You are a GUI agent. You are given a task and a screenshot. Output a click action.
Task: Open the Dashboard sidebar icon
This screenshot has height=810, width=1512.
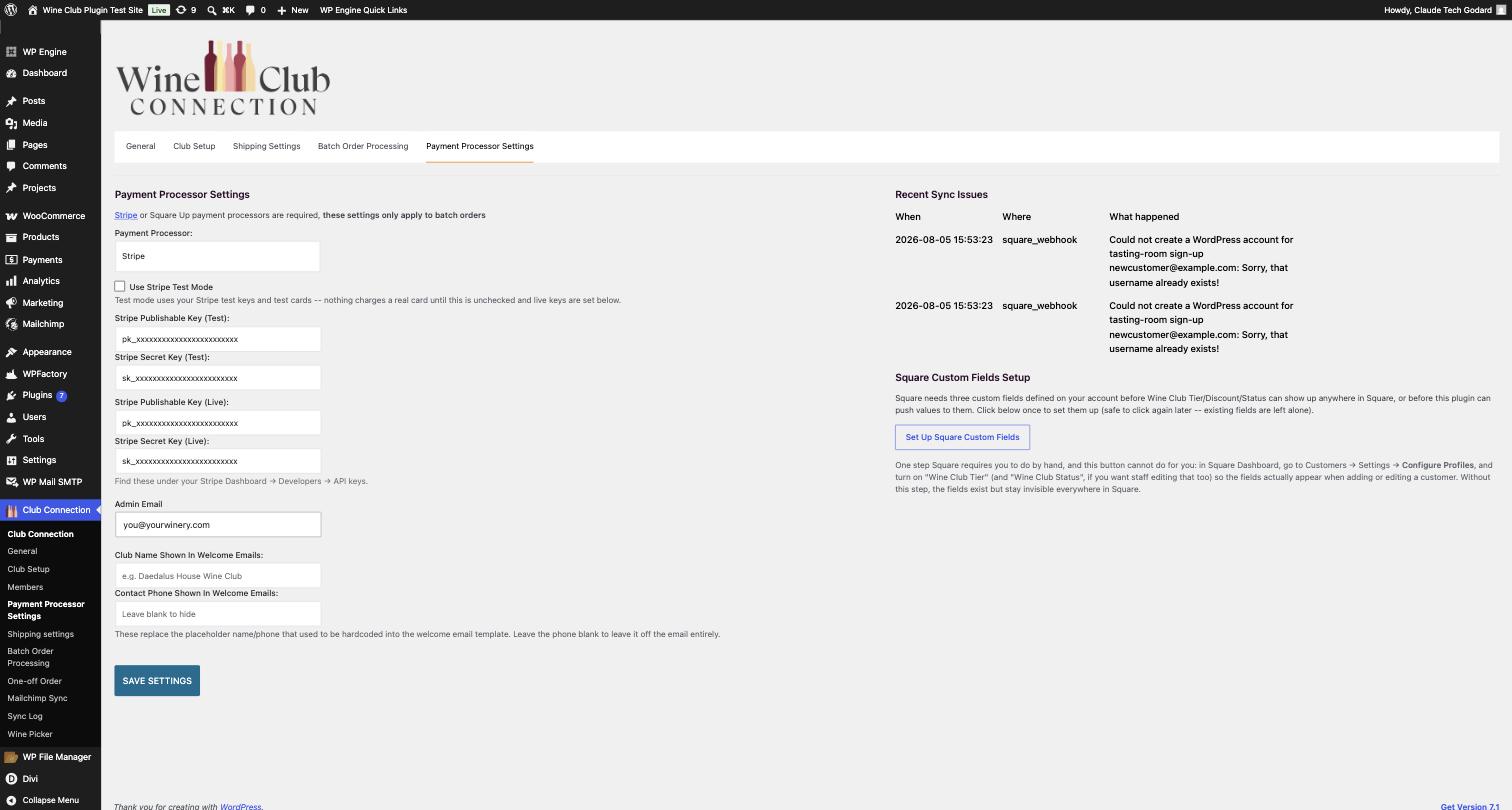[11, 73]
